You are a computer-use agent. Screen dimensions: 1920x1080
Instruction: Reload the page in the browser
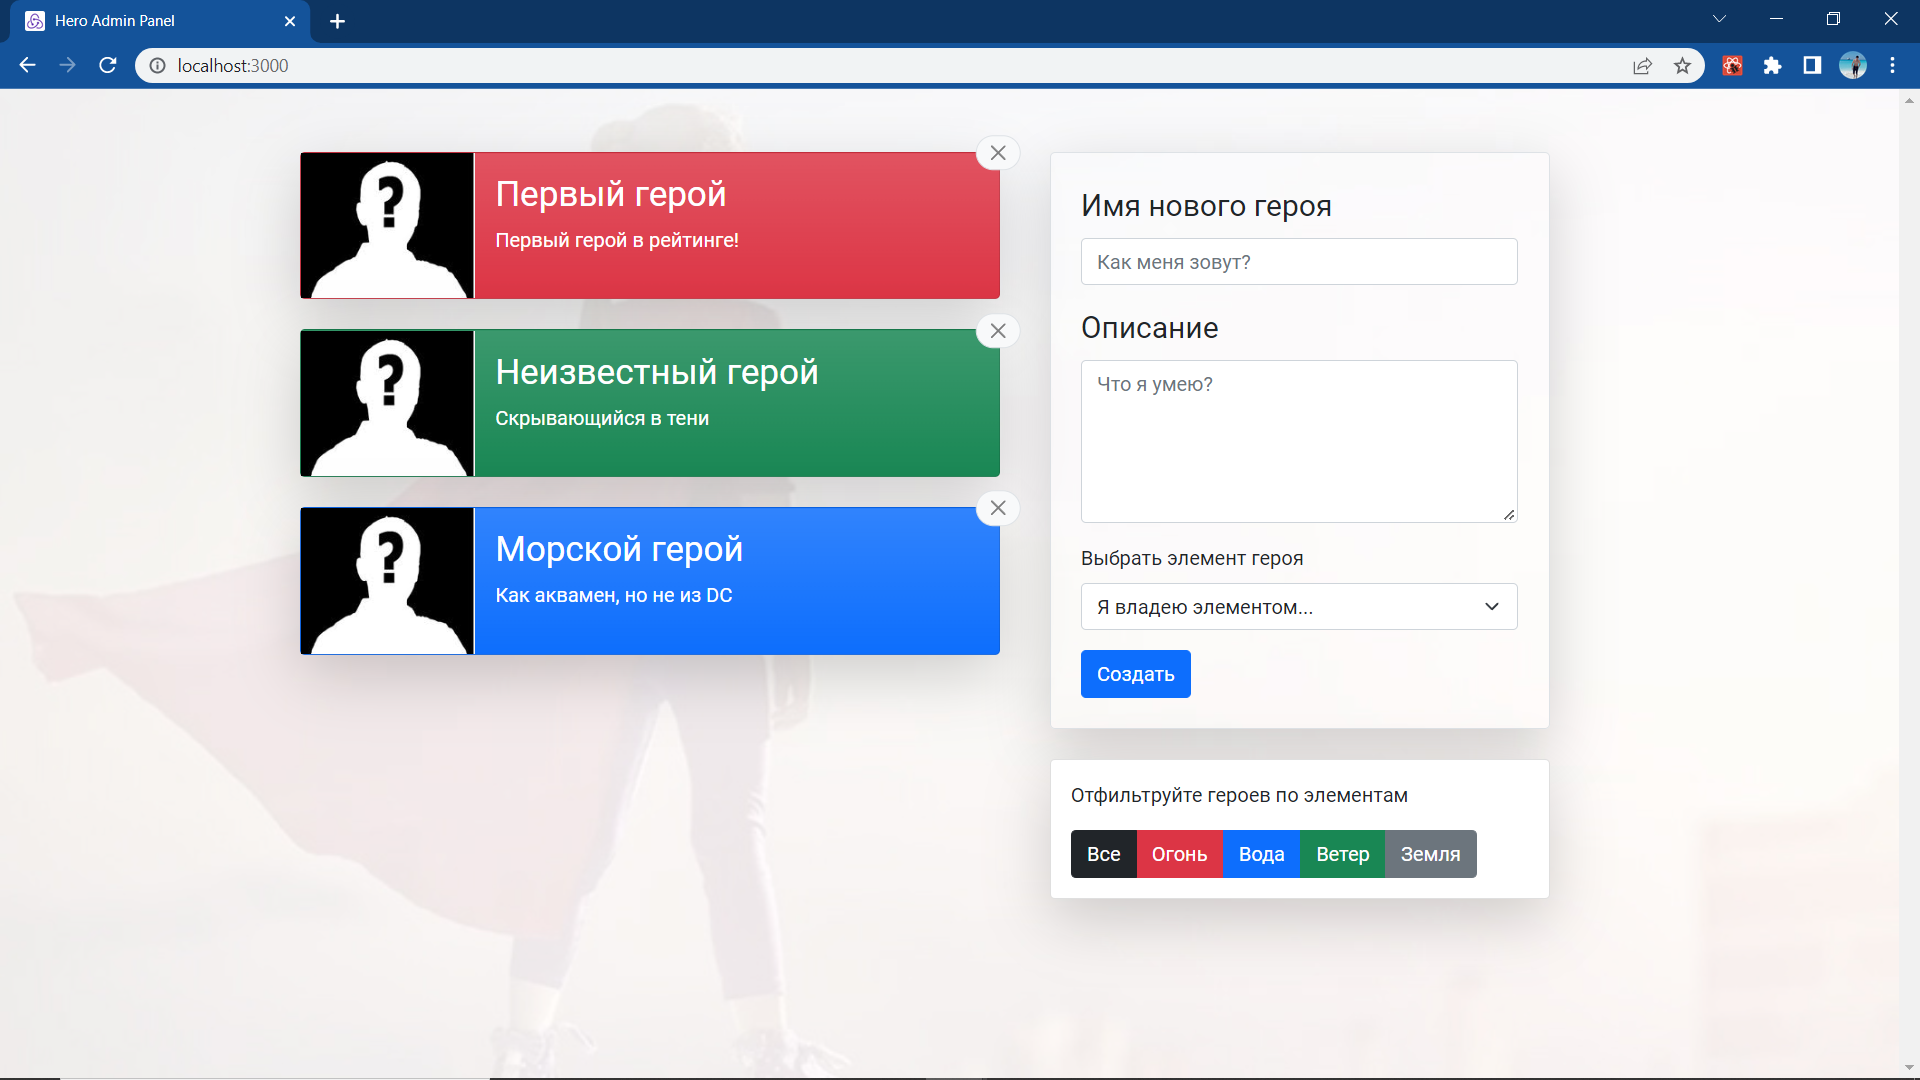coord(107,65)
